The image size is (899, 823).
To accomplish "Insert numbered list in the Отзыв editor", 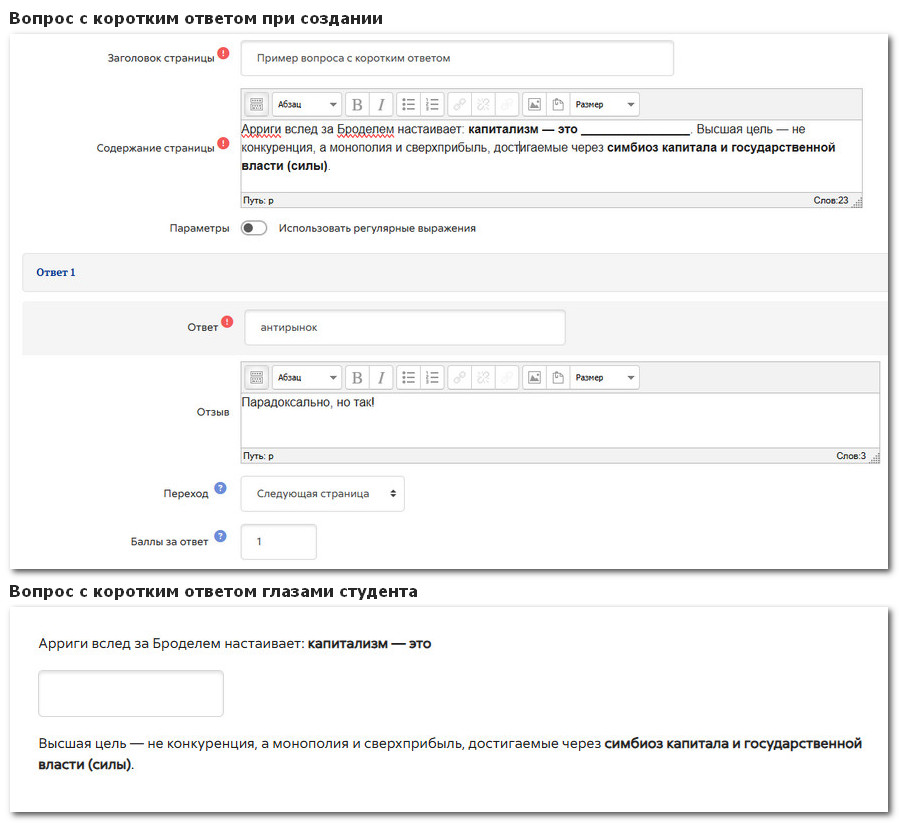I will point(432,377).
